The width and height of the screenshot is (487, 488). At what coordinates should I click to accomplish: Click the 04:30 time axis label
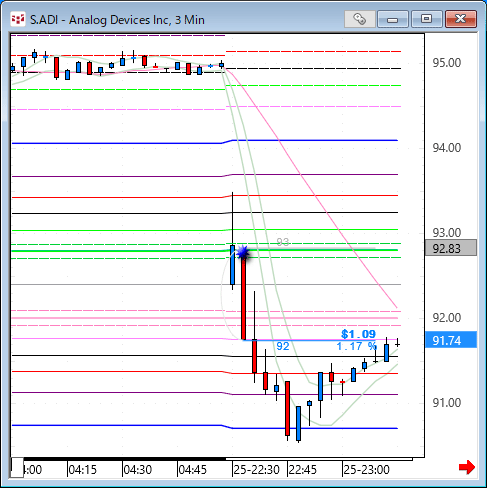click(x=138, y=470)
